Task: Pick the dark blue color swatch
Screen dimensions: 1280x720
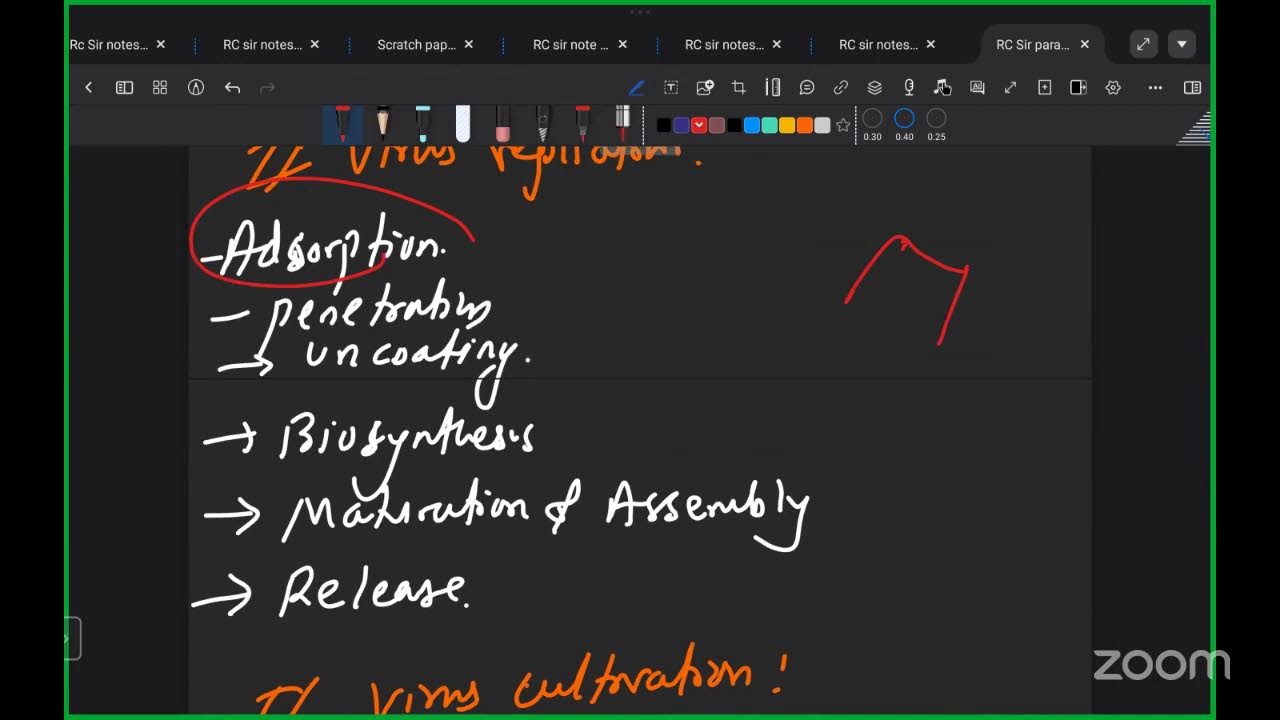Action: coord(682,125)
